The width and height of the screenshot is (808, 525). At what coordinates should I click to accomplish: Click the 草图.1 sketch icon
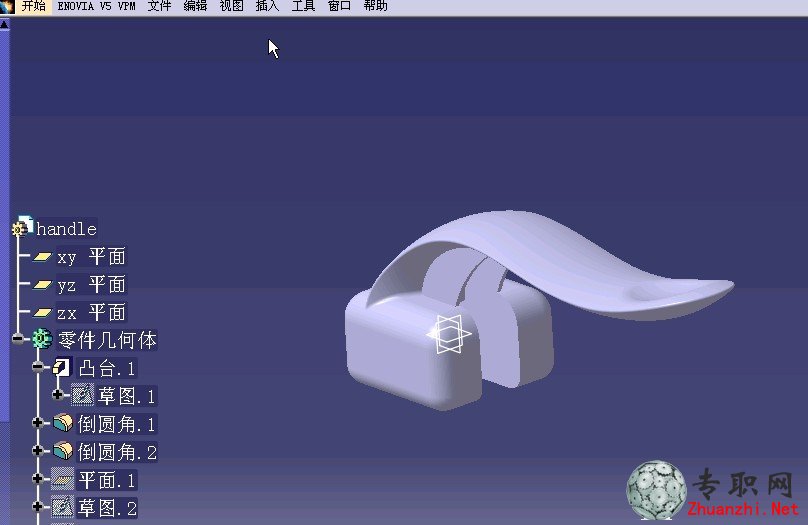pos(82,395)
